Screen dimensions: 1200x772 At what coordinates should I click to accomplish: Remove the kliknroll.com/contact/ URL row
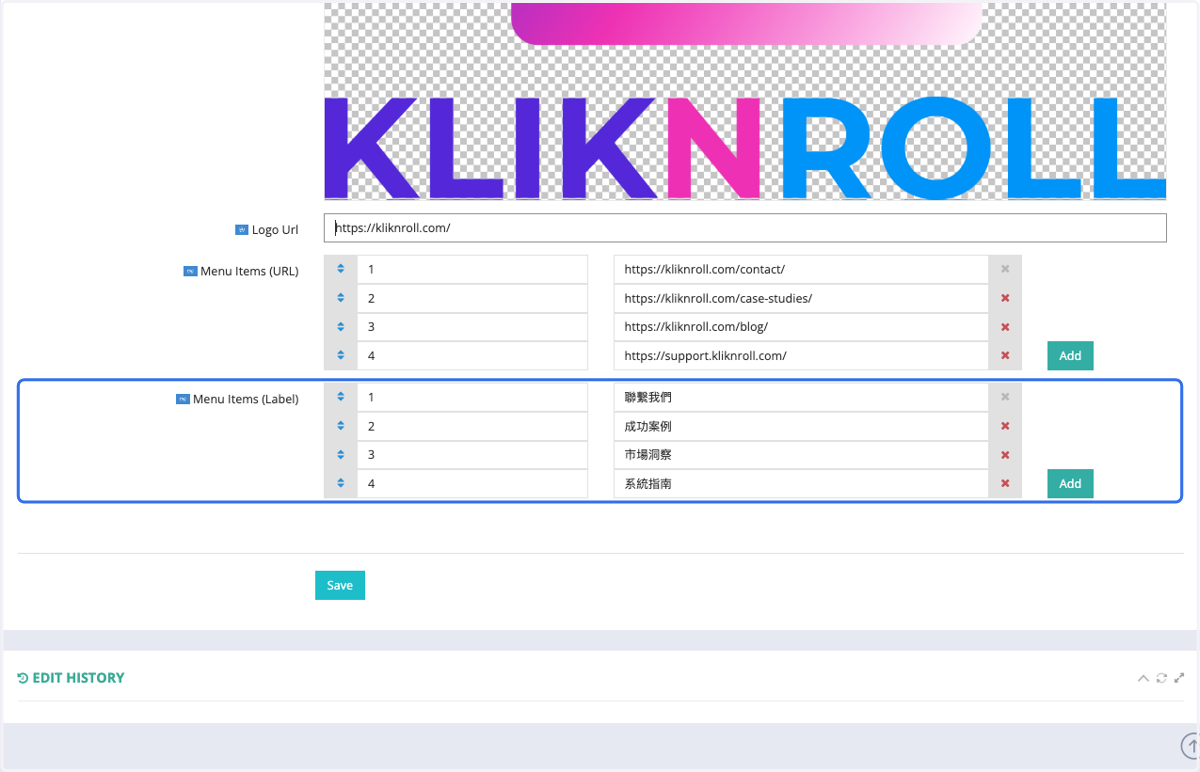point(1005,270)
